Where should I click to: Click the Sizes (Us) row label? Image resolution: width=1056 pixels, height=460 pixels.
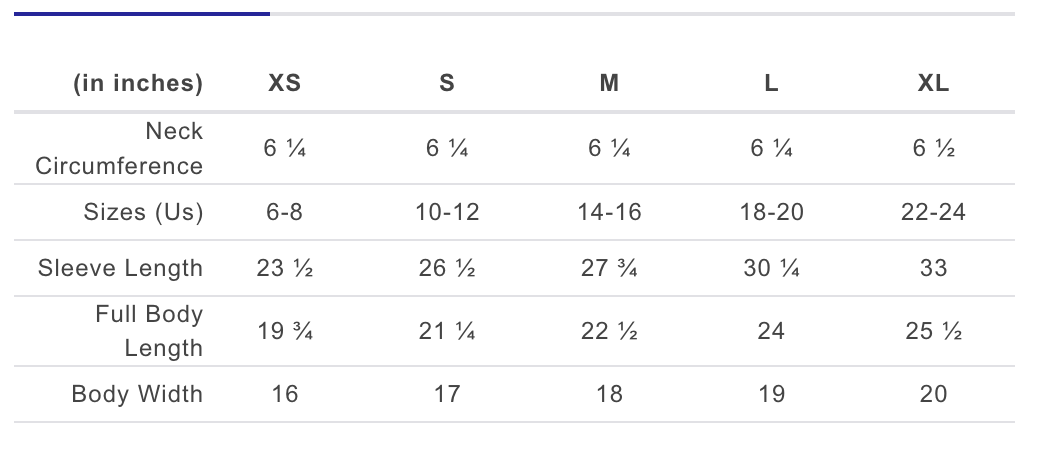pos(143,212)
